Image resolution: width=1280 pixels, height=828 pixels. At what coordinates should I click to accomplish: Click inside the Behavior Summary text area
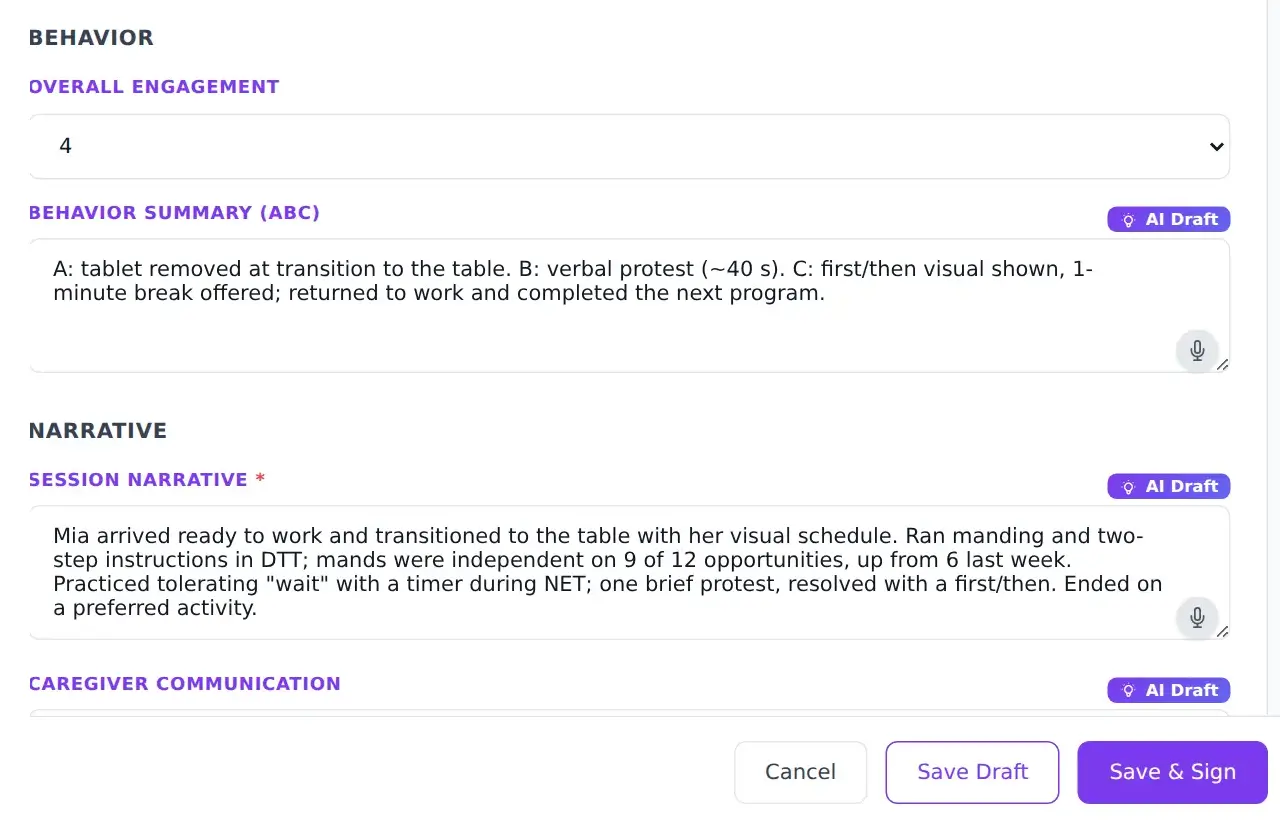[629, 306]
